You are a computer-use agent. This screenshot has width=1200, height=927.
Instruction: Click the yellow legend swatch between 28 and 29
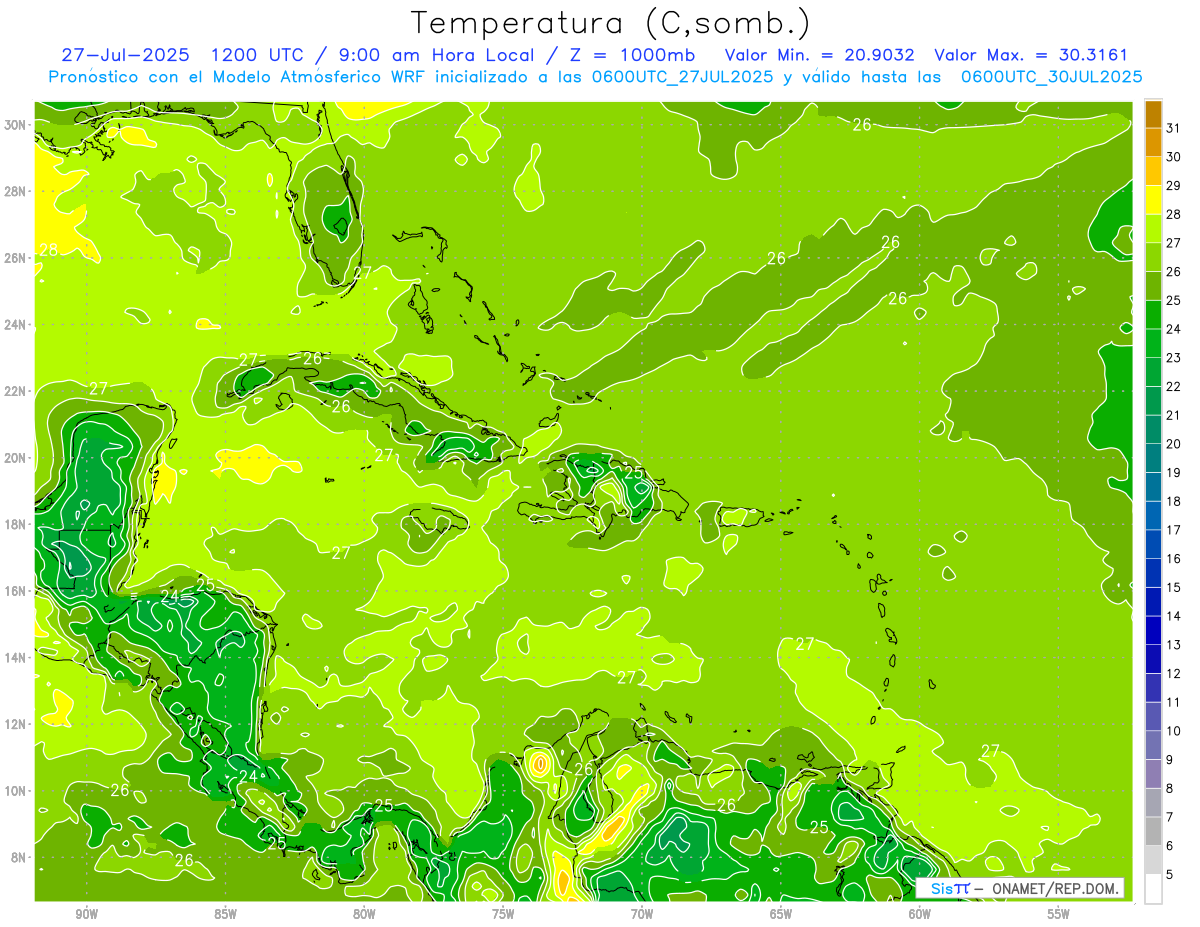(1153, 200)
